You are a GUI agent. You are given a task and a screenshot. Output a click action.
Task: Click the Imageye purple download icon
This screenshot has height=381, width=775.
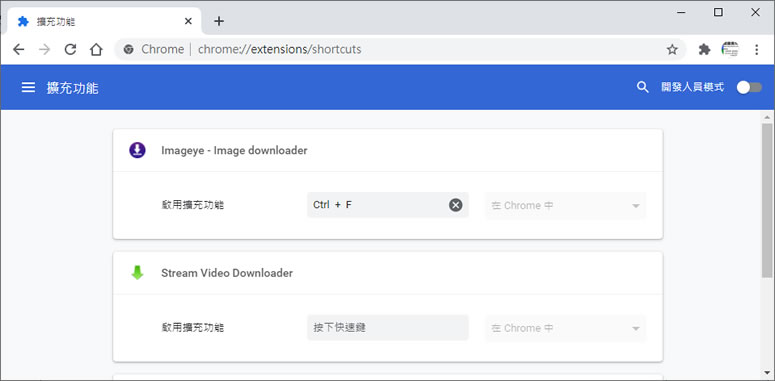[x=137, y=150]
